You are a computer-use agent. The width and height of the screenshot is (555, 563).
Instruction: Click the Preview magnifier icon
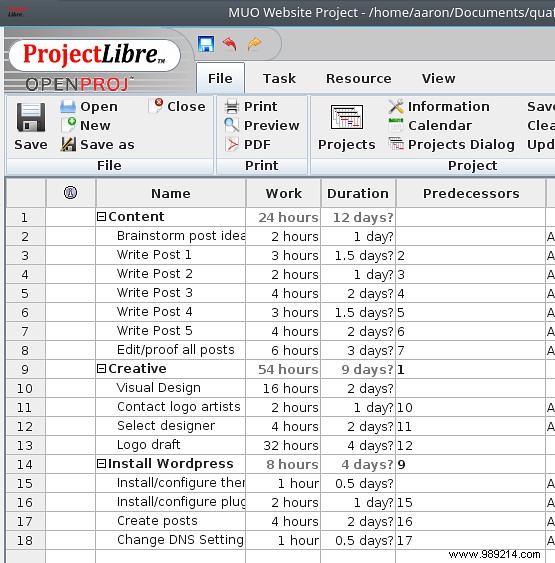pyautogui.click(x=232, y=125)
